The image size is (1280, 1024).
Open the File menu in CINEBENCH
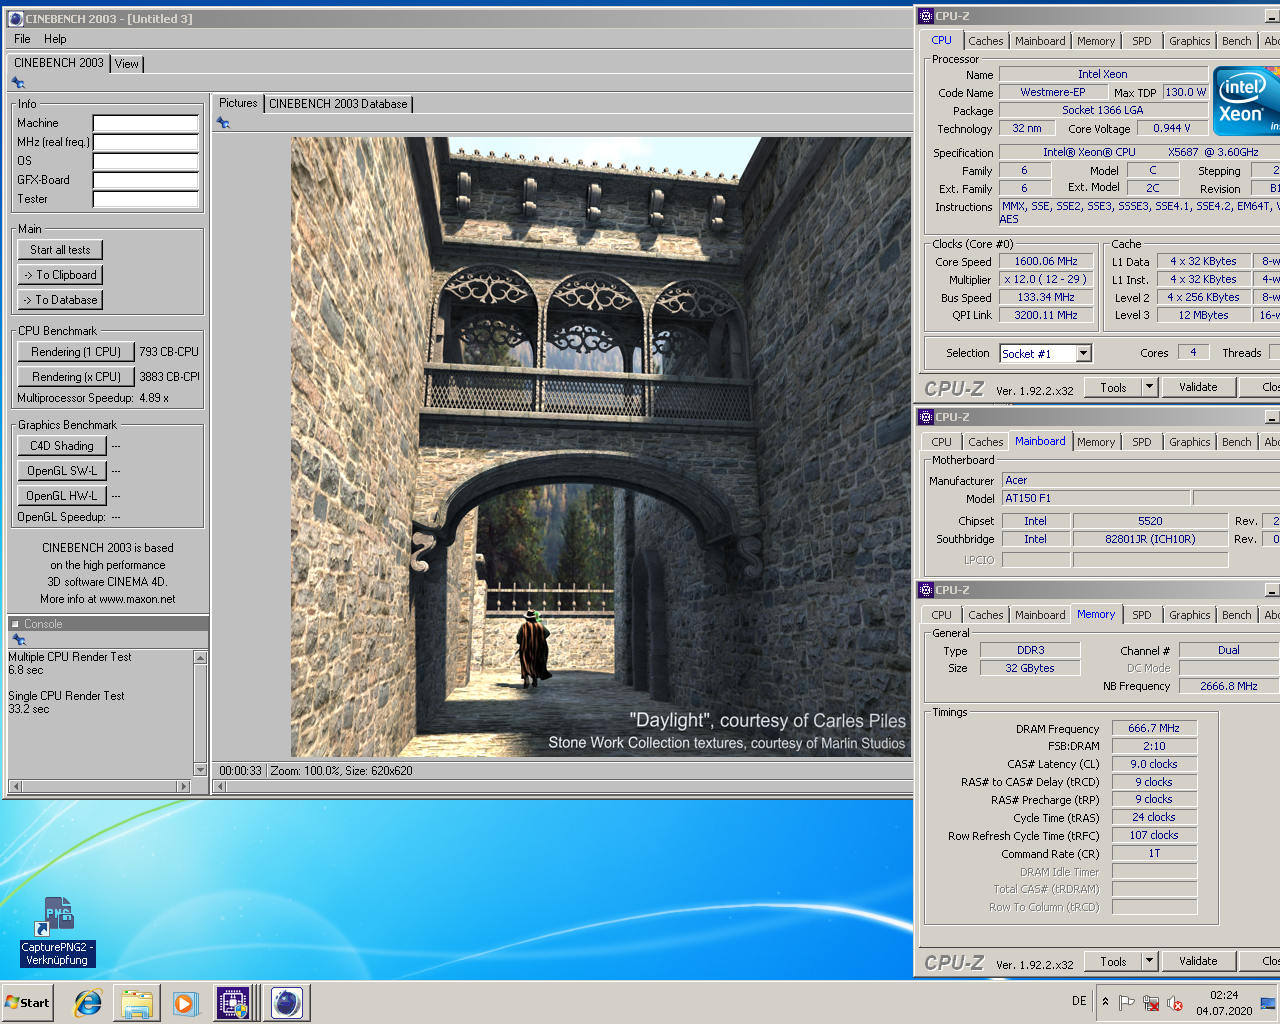(x=22, y=39)
